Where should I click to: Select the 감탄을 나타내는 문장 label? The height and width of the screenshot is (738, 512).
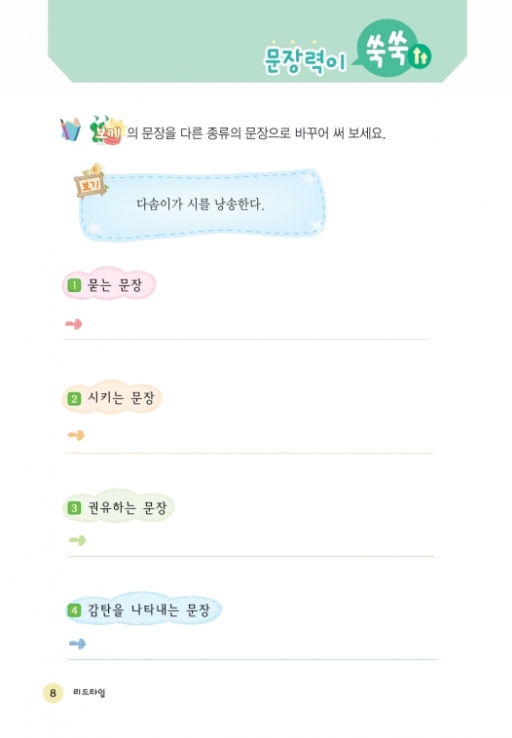(x=149, y=610)
